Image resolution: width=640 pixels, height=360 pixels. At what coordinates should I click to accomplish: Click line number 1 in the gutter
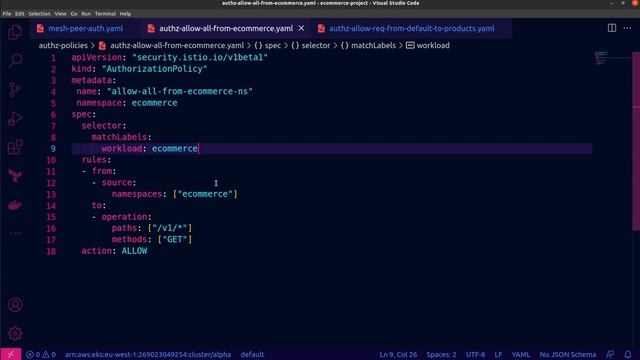coord(53,58)
